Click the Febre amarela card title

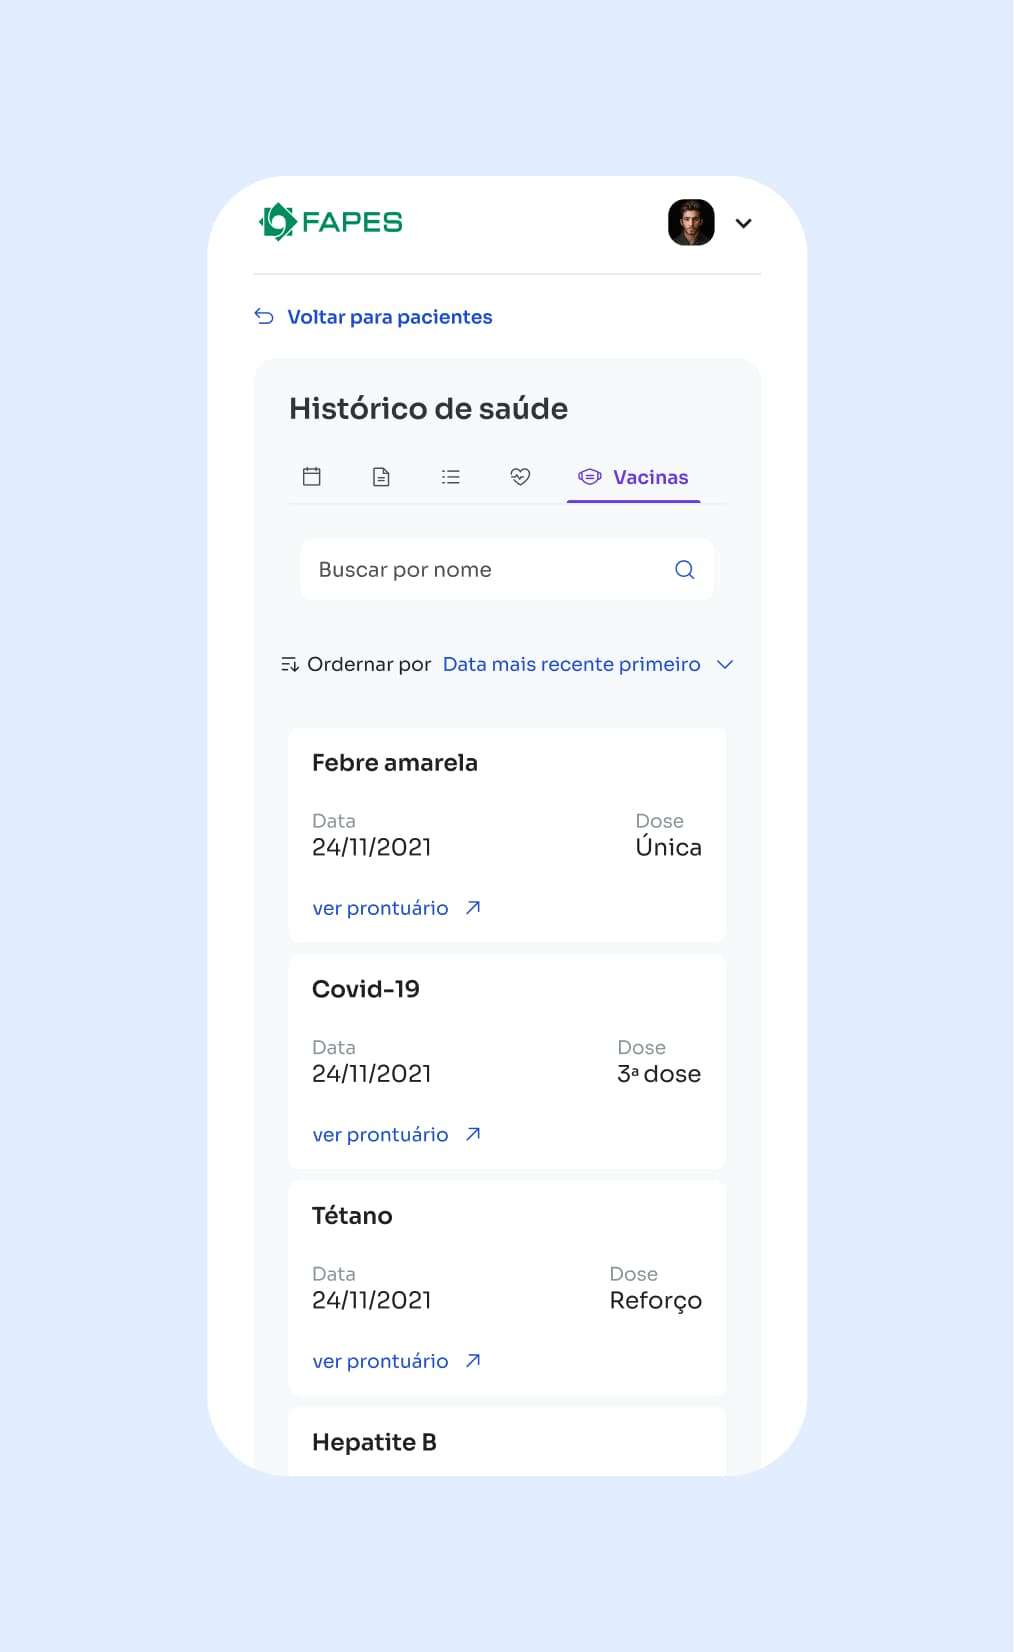(395, 763)
